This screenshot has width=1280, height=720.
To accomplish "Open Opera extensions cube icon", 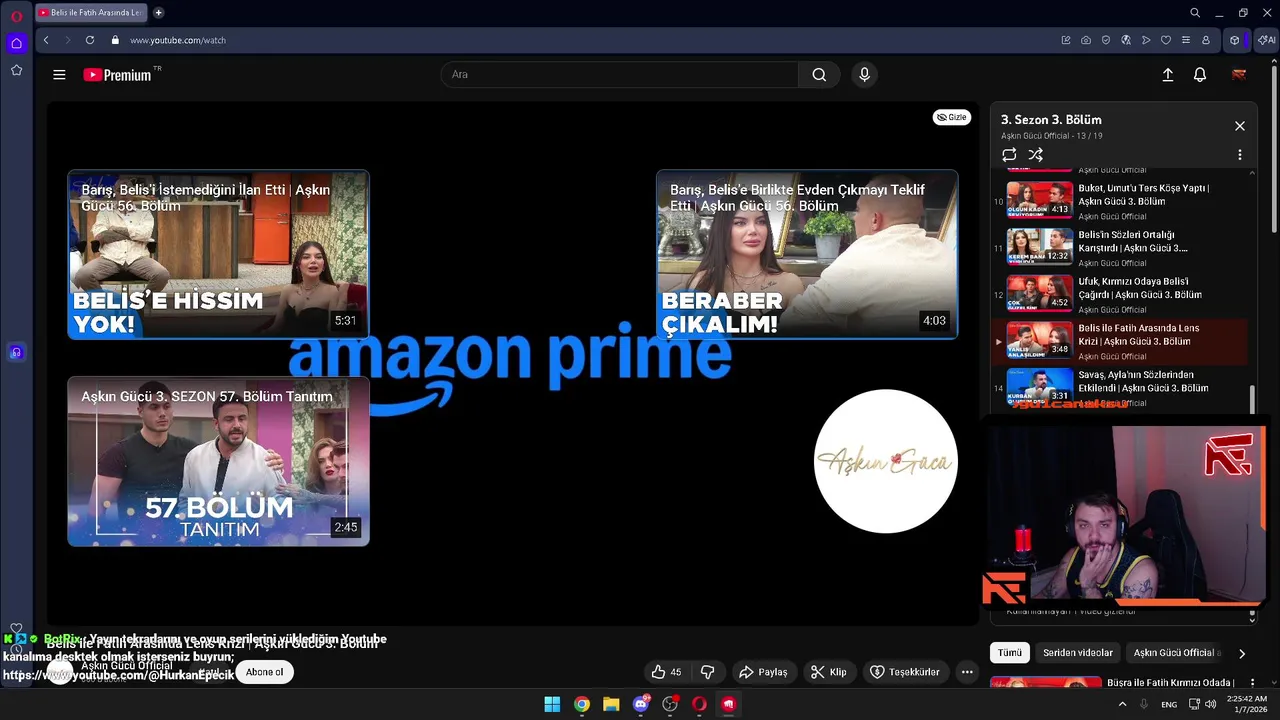I will pos(1235,40).
